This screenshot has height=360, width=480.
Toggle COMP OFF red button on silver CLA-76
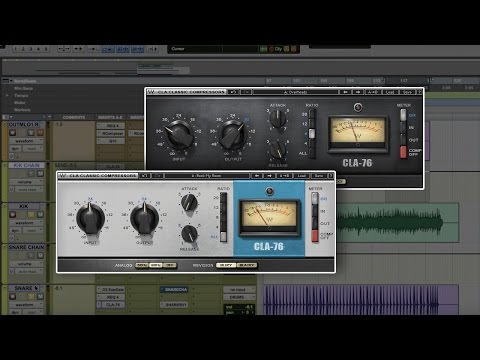coord(315,236)
